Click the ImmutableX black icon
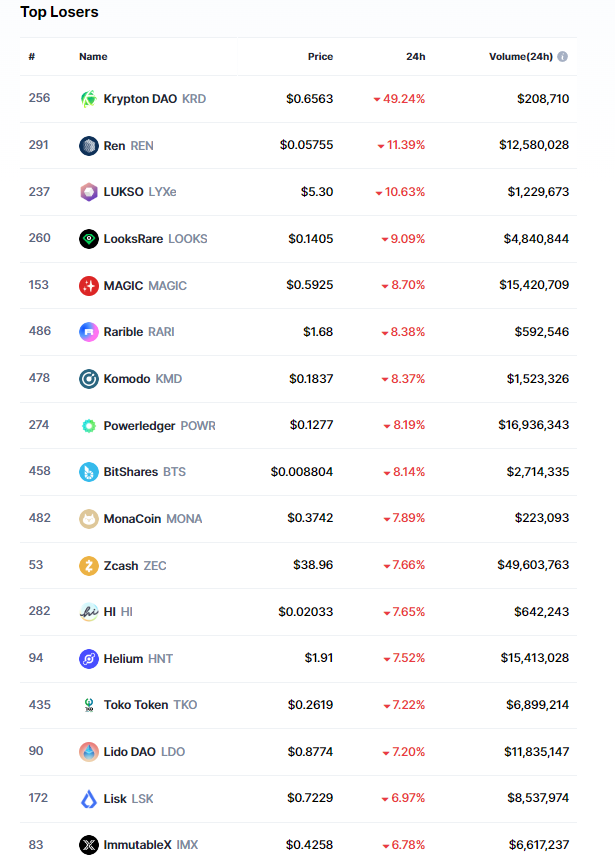615x868 pixels. [x=89, y=845]
